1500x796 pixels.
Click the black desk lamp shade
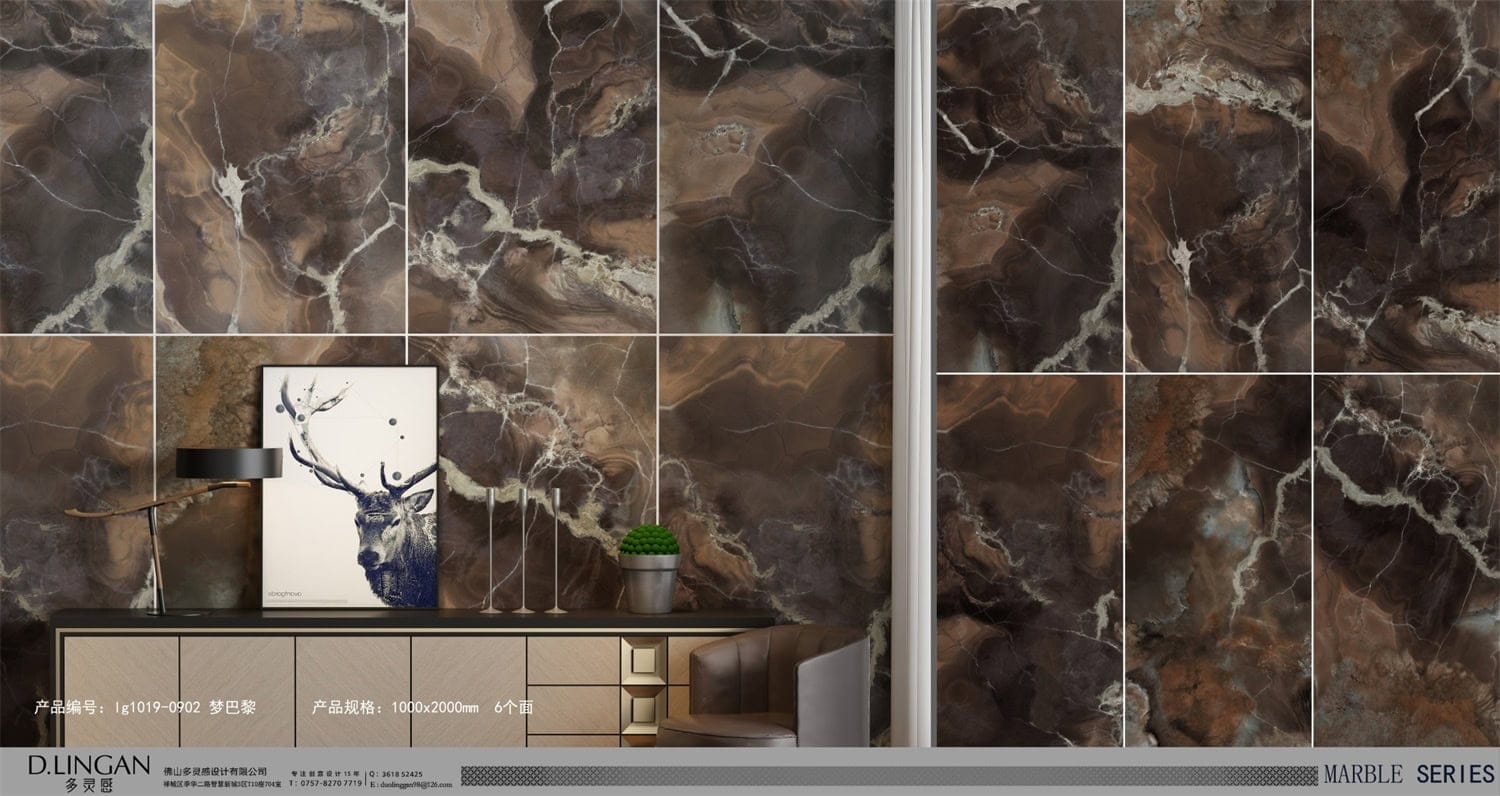[x=229, y=463]
